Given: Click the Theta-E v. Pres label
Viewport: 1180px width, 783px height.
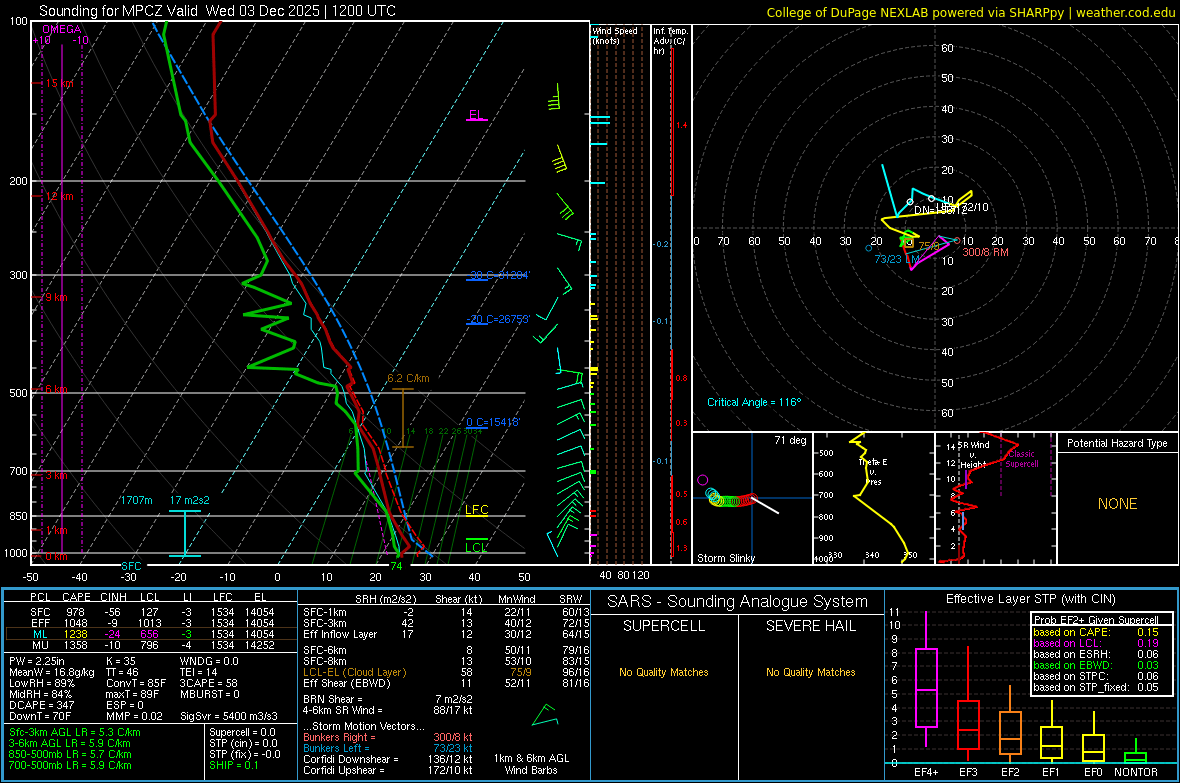Looking at the screenshot, I should (x=873, y=472).
